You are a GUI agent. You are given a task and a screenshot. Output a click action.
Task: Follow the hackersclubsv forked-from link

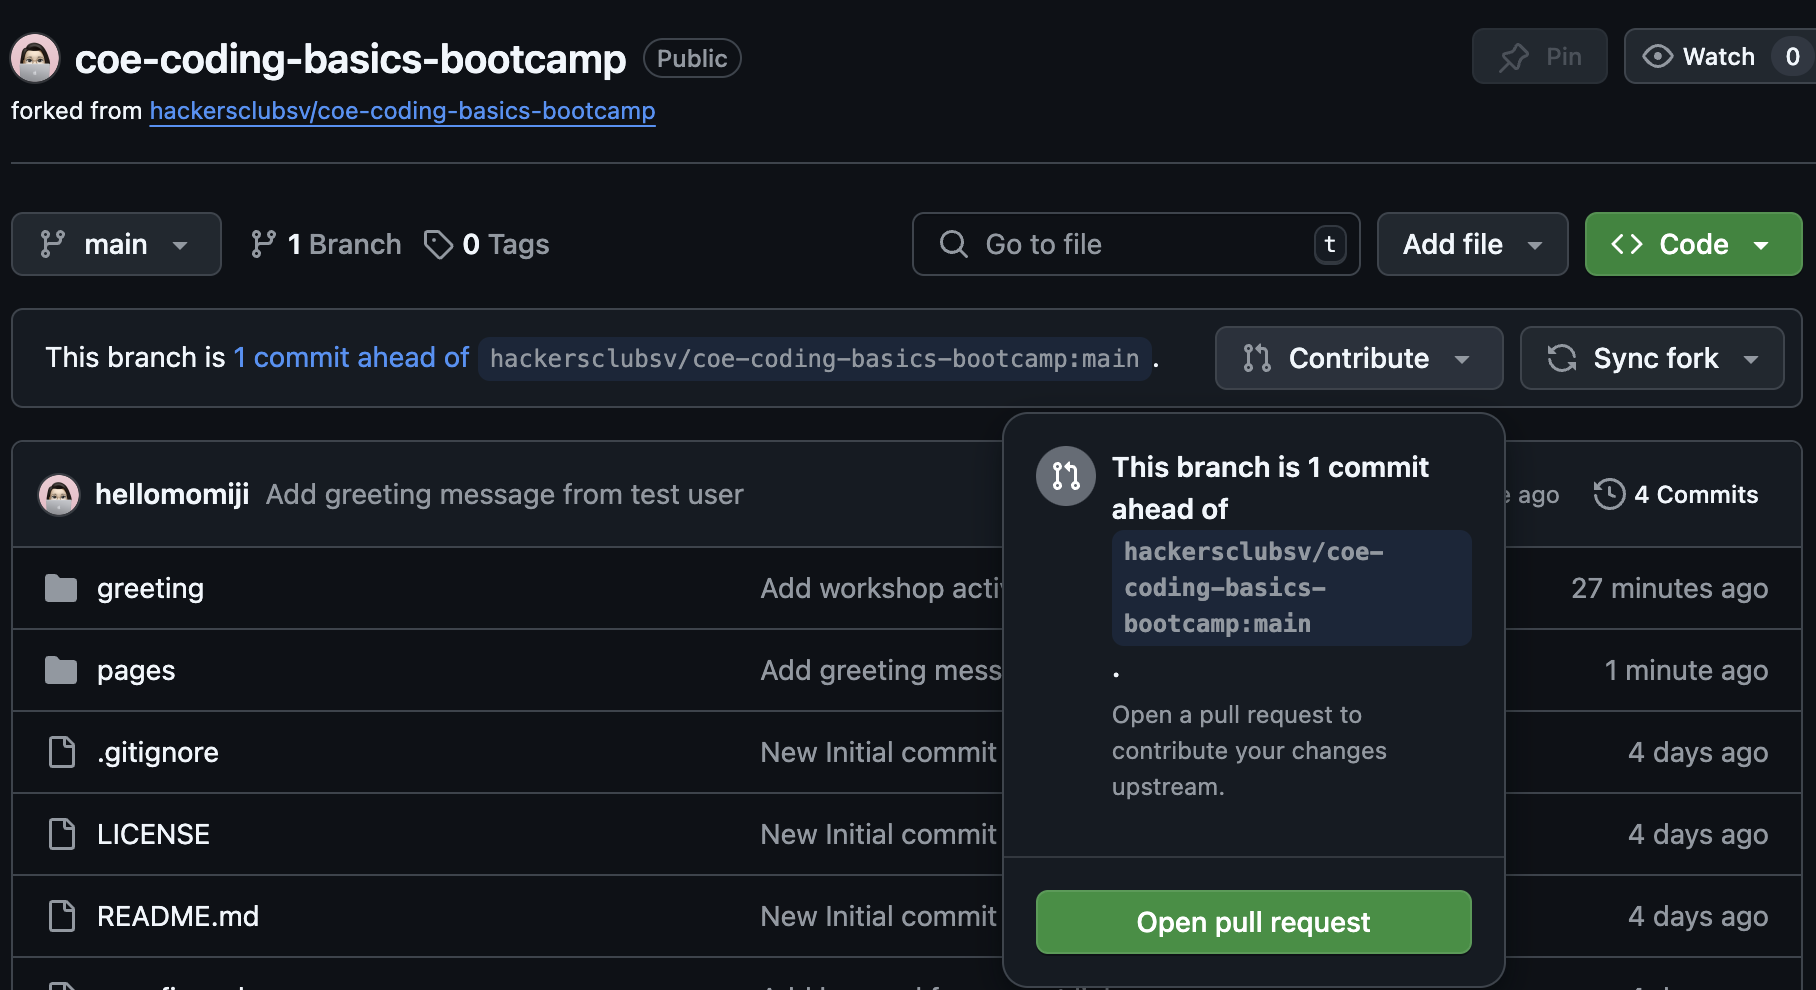tap(402, 111)
